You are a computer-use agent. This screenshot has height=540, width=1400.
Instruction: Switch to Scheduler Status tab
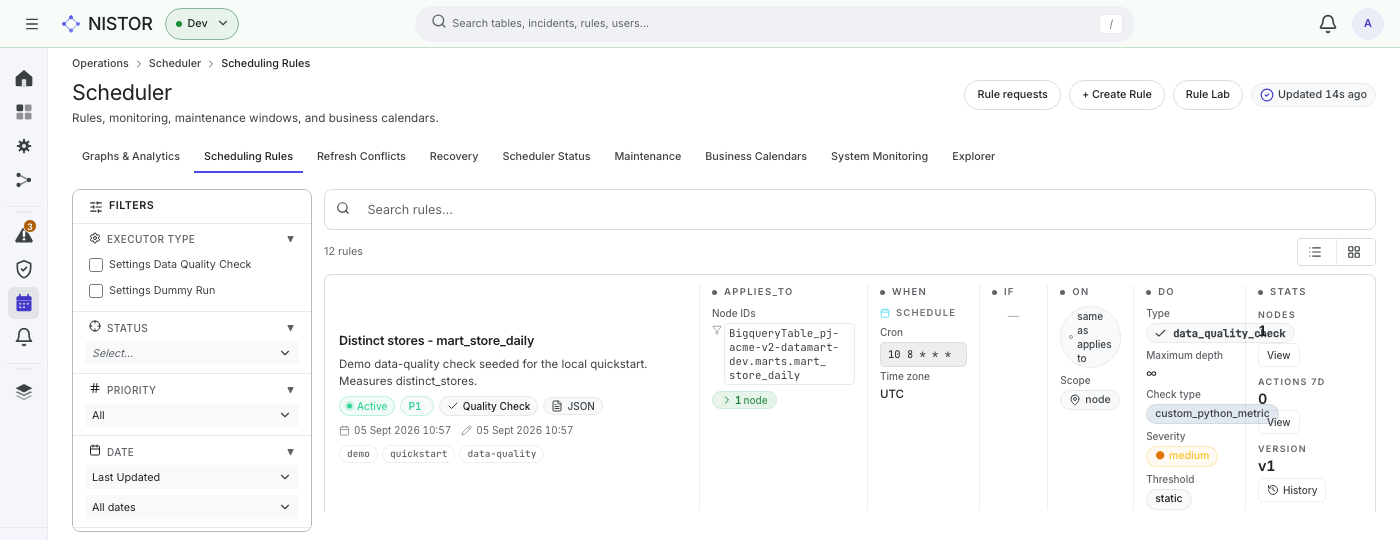coord(546,156)
